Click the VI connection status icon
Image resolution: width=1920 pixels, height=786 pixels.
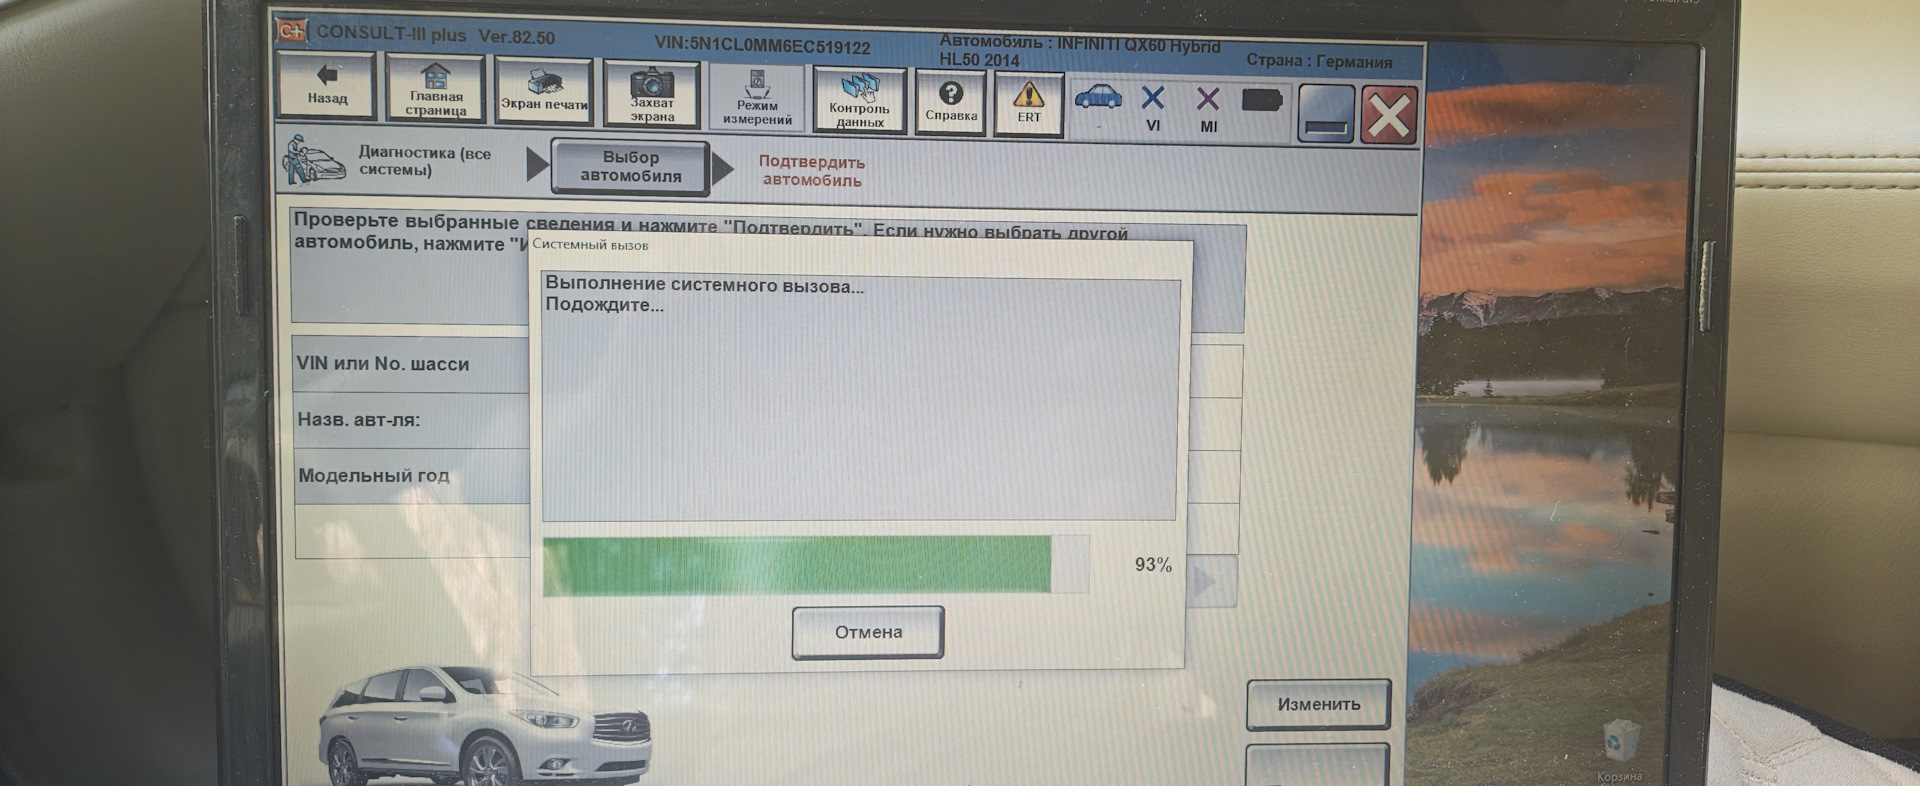(x=1153, y=108)
